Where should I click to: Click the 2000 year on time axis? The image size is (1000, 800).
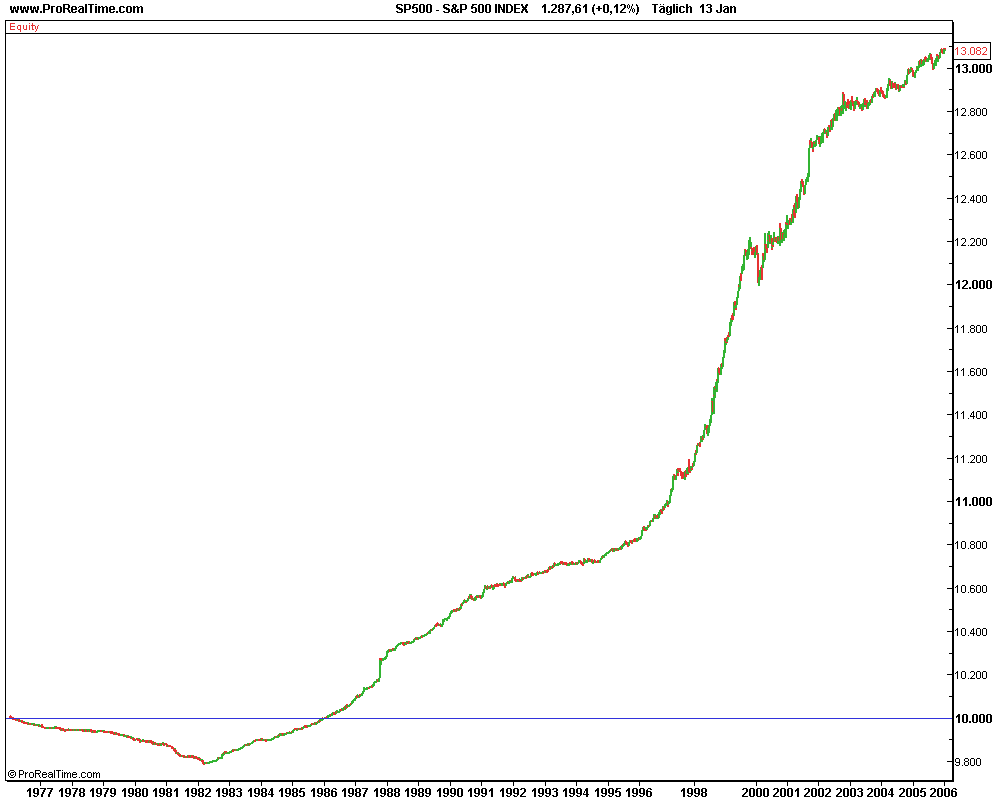(x=755, y=793)
